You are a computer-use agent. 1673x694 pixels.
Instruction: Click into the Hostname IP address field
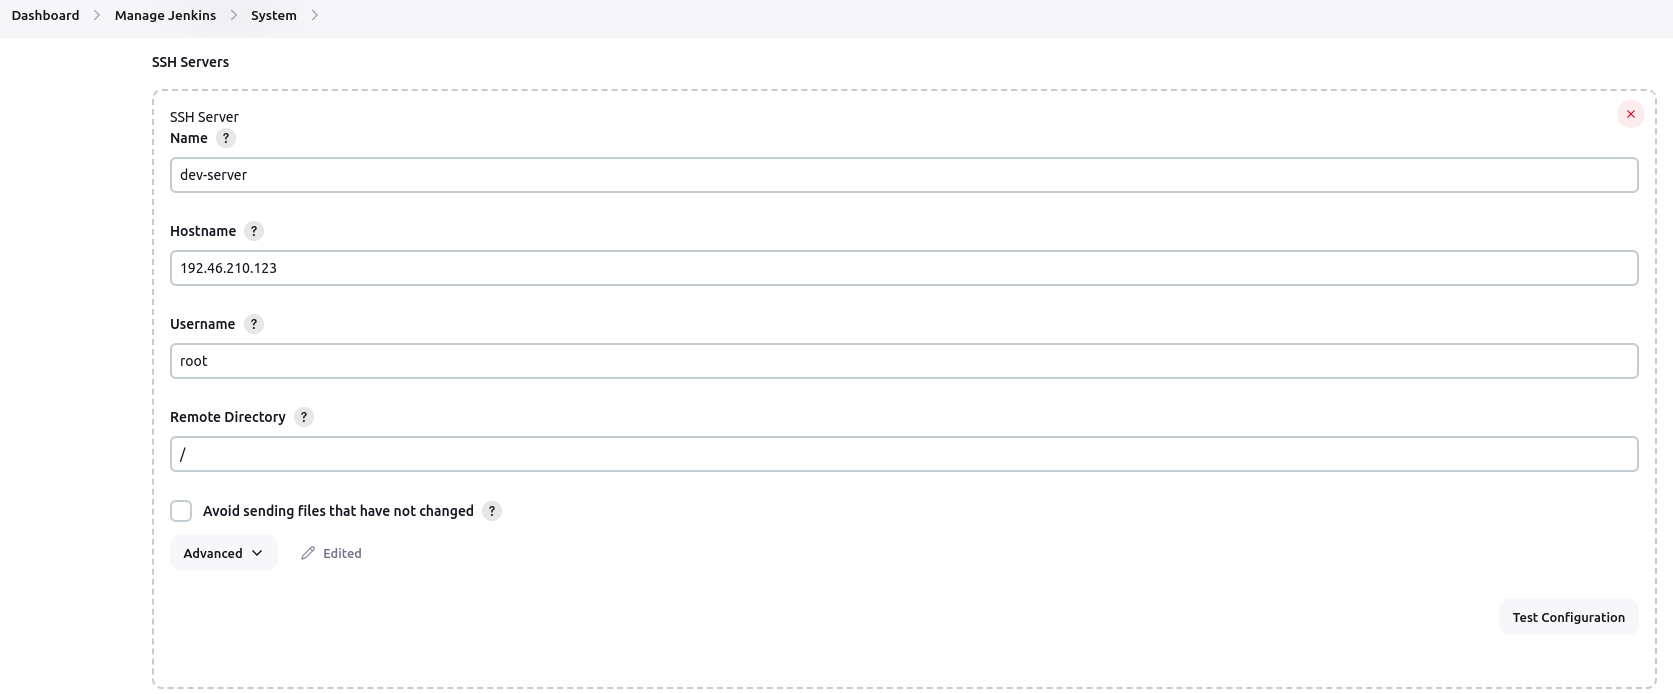[x=903, y=268]
